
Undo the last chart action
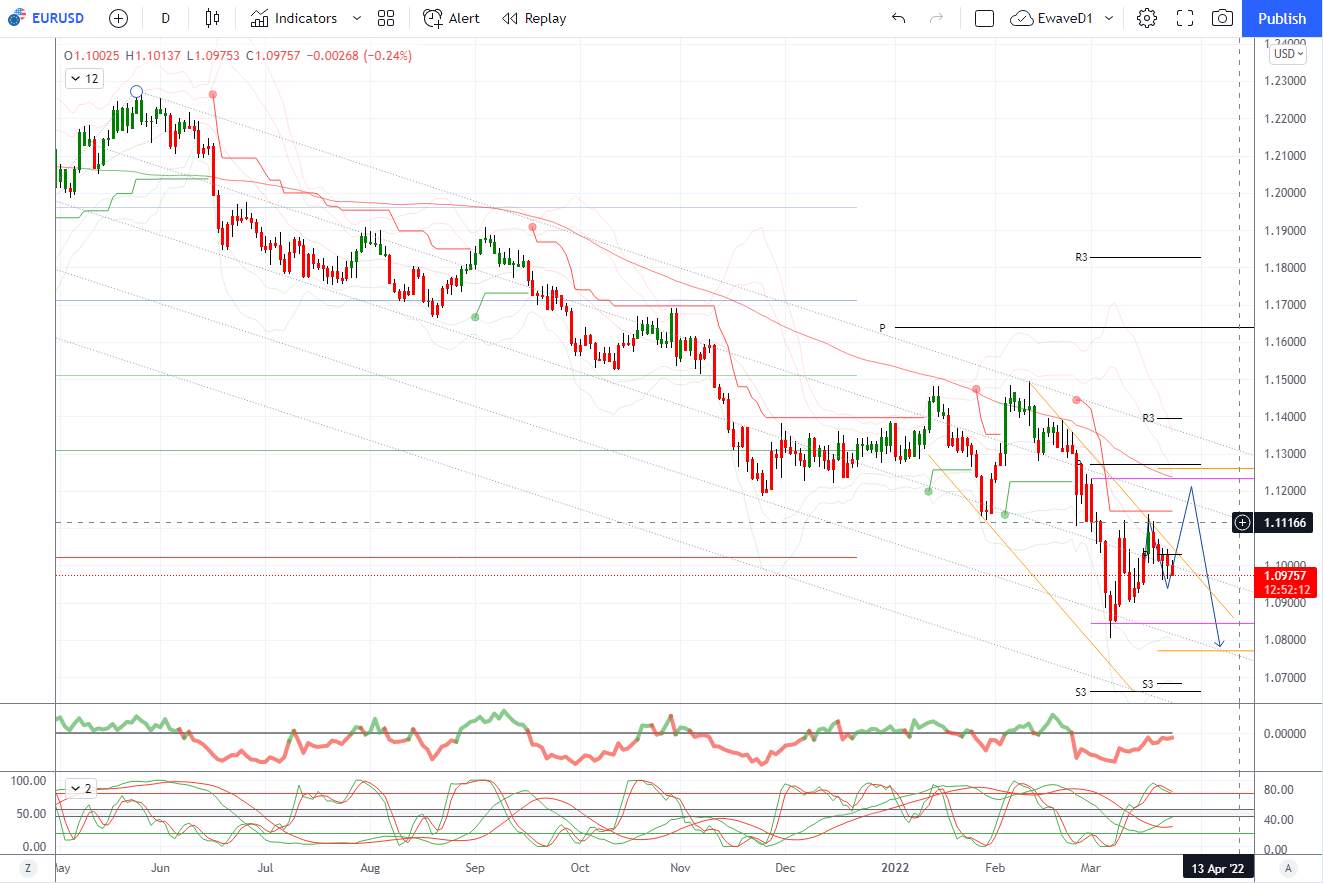pyautogui.click(x=898, y=18)
